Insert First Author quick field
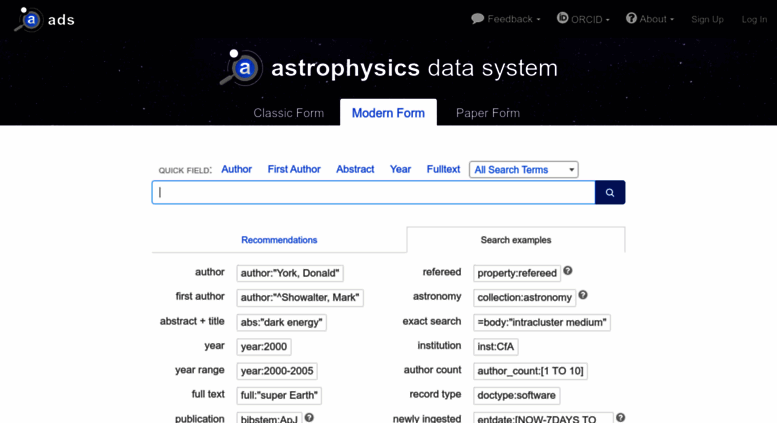The image size is (777, 423). point(294,169)
